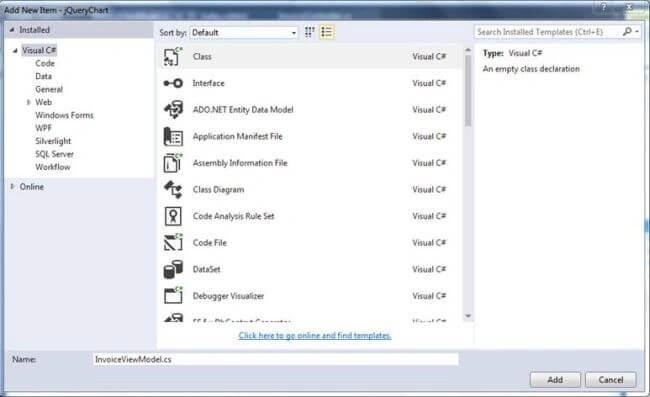Click the scroll down arrow of template list

[468, 316]
